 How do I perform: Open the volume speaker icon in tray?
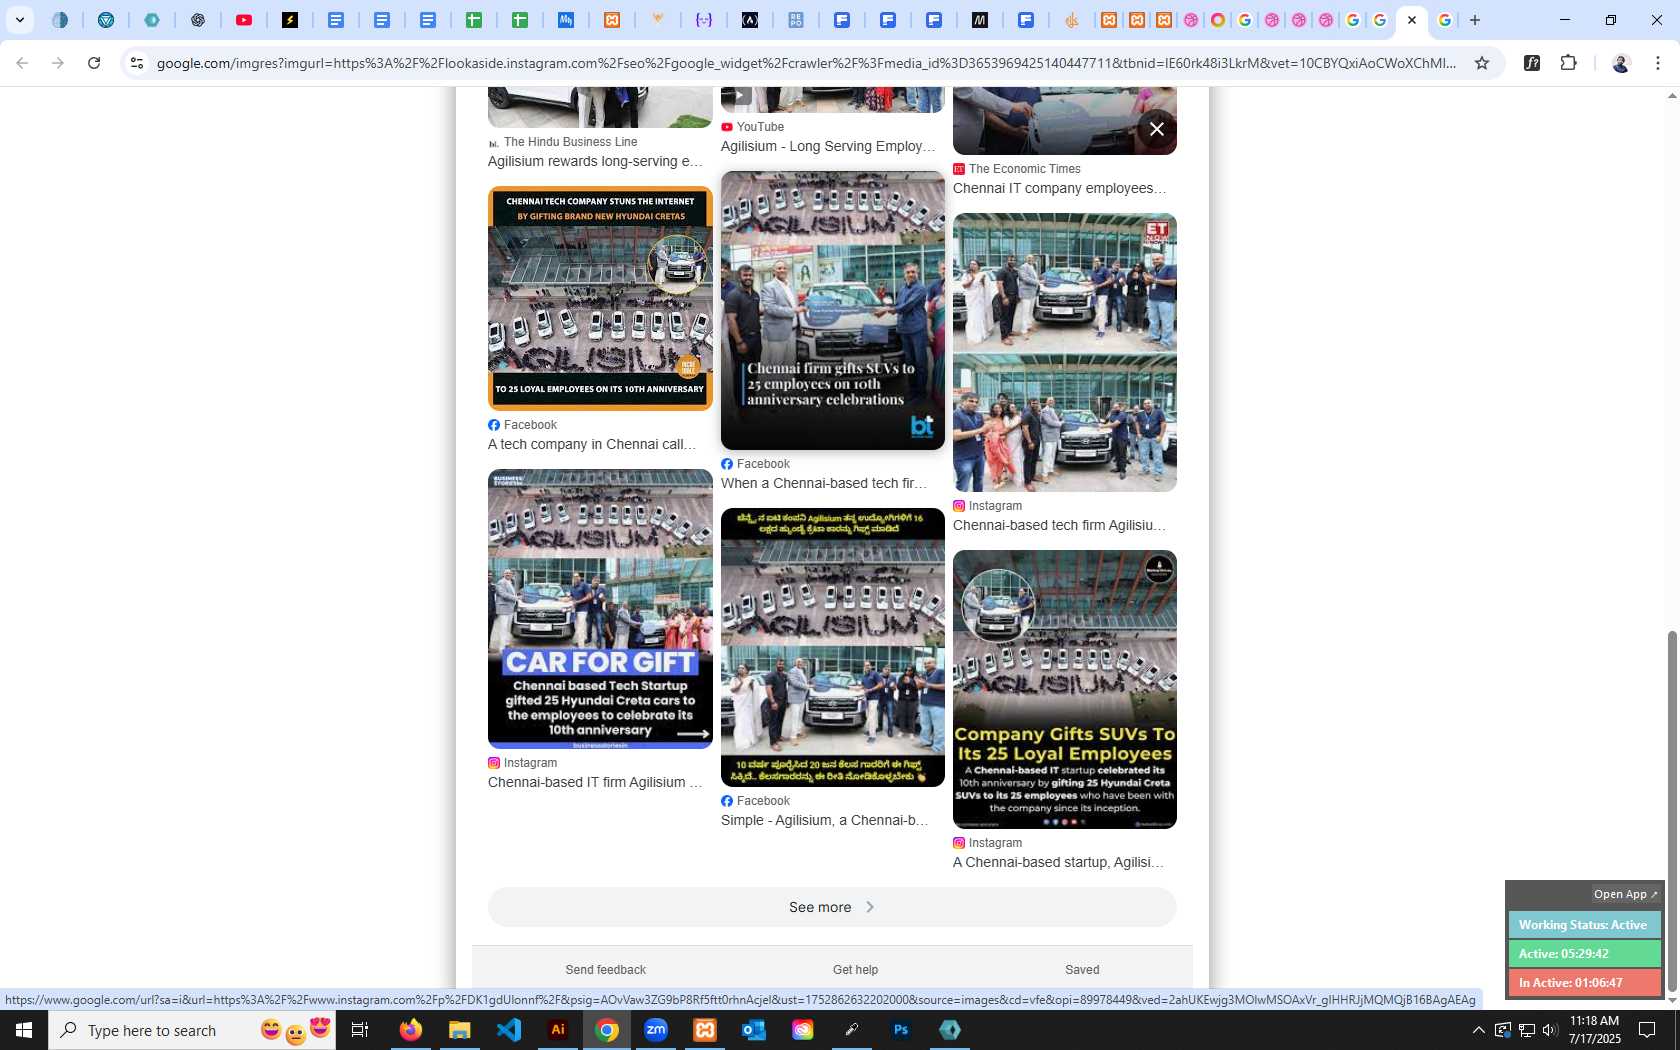coord(1551,1030)
